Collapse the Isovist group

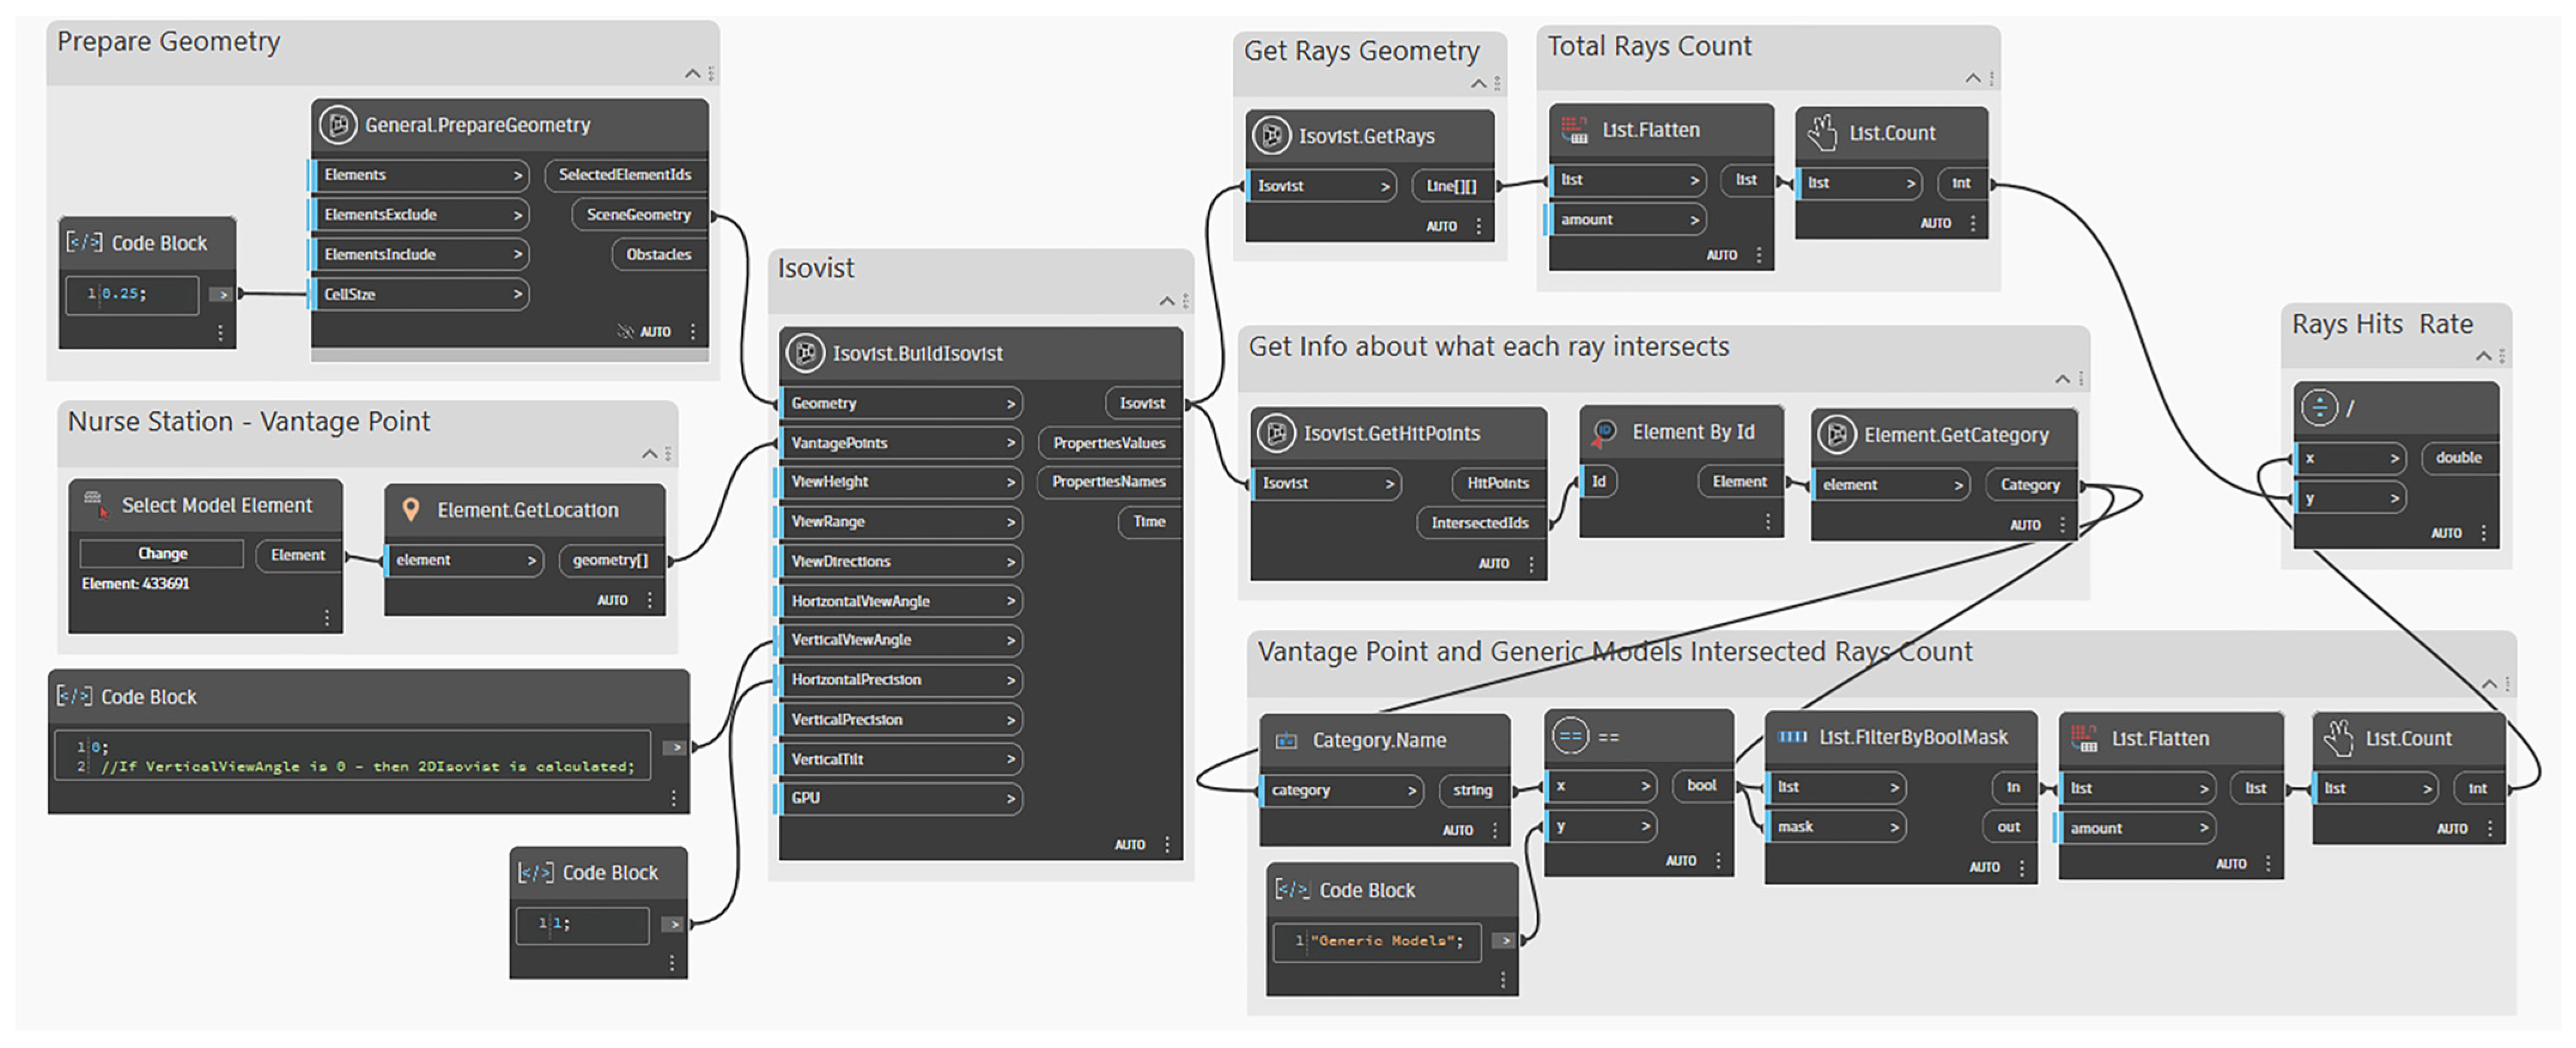[1166, 301]
